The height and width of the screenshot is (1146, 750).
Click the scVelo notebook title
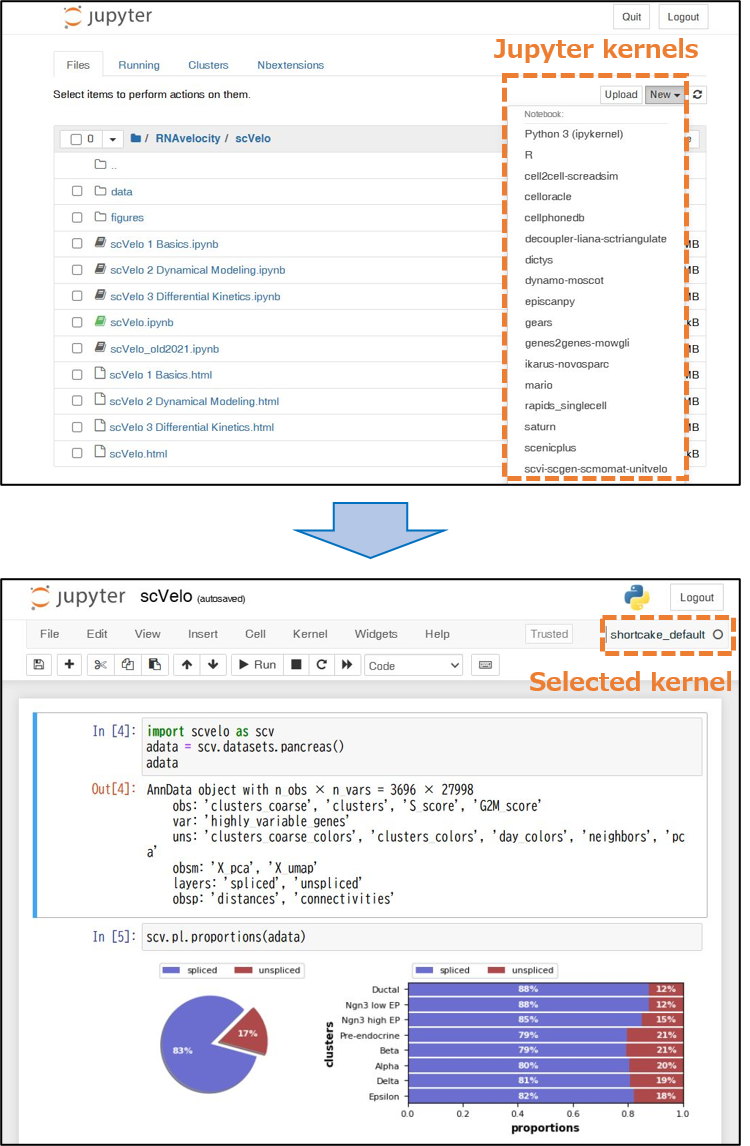point(166,596)
